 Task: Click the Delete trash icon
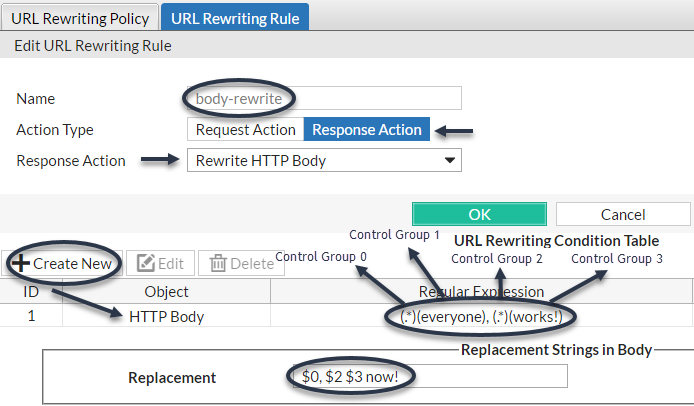click(218, 263)
